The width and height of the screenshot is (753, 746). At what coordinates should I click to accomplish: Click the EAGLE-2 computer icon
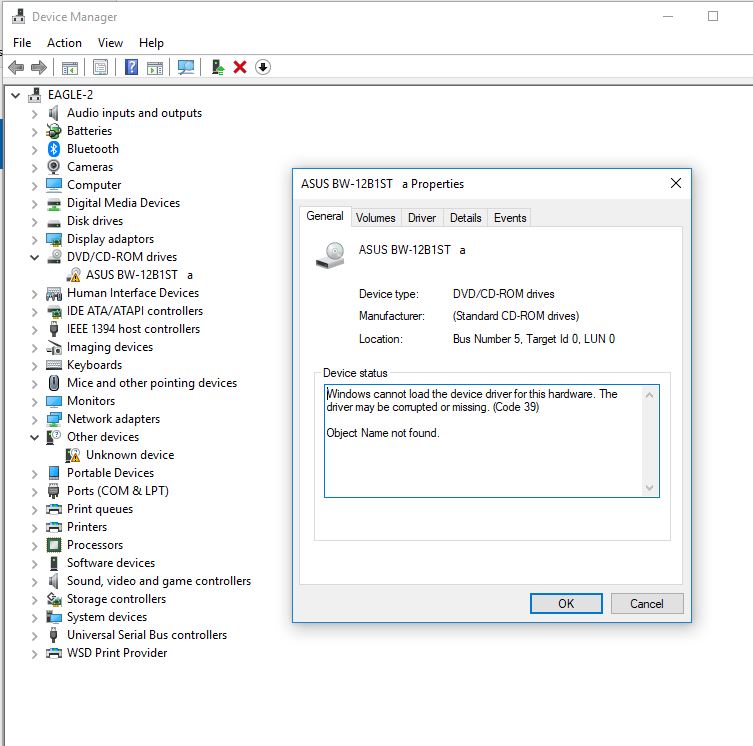point(35,95)
